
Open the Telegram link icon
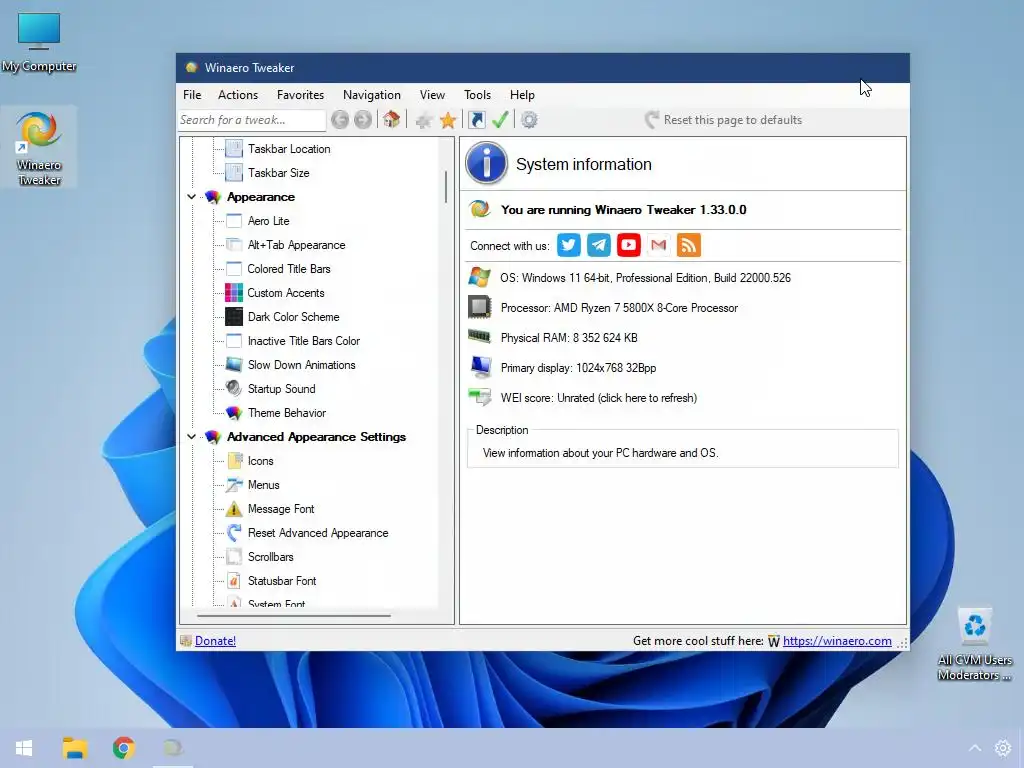point(599,246)
